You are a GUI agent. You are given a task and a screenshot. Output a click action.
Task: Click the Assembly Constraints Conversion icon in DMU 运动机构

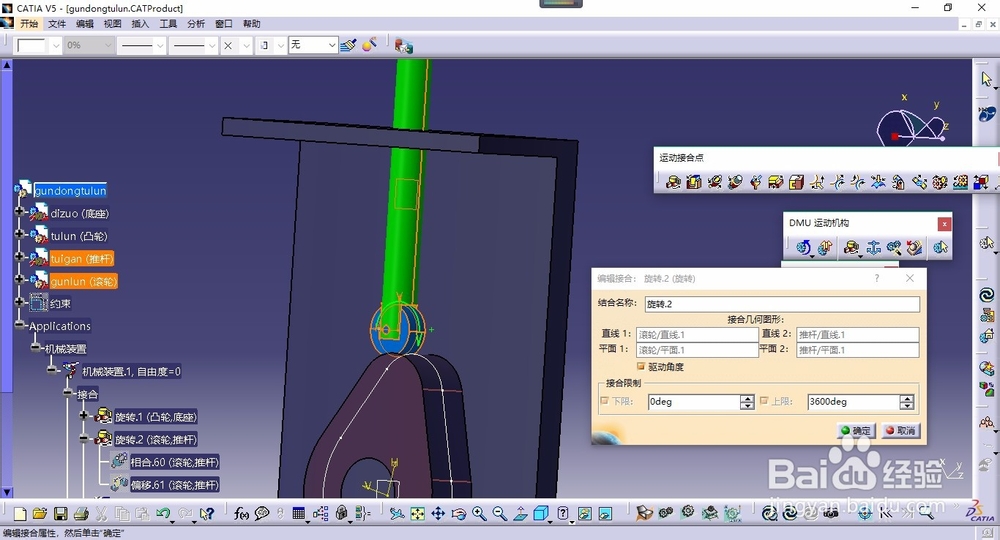coord(893,247)
